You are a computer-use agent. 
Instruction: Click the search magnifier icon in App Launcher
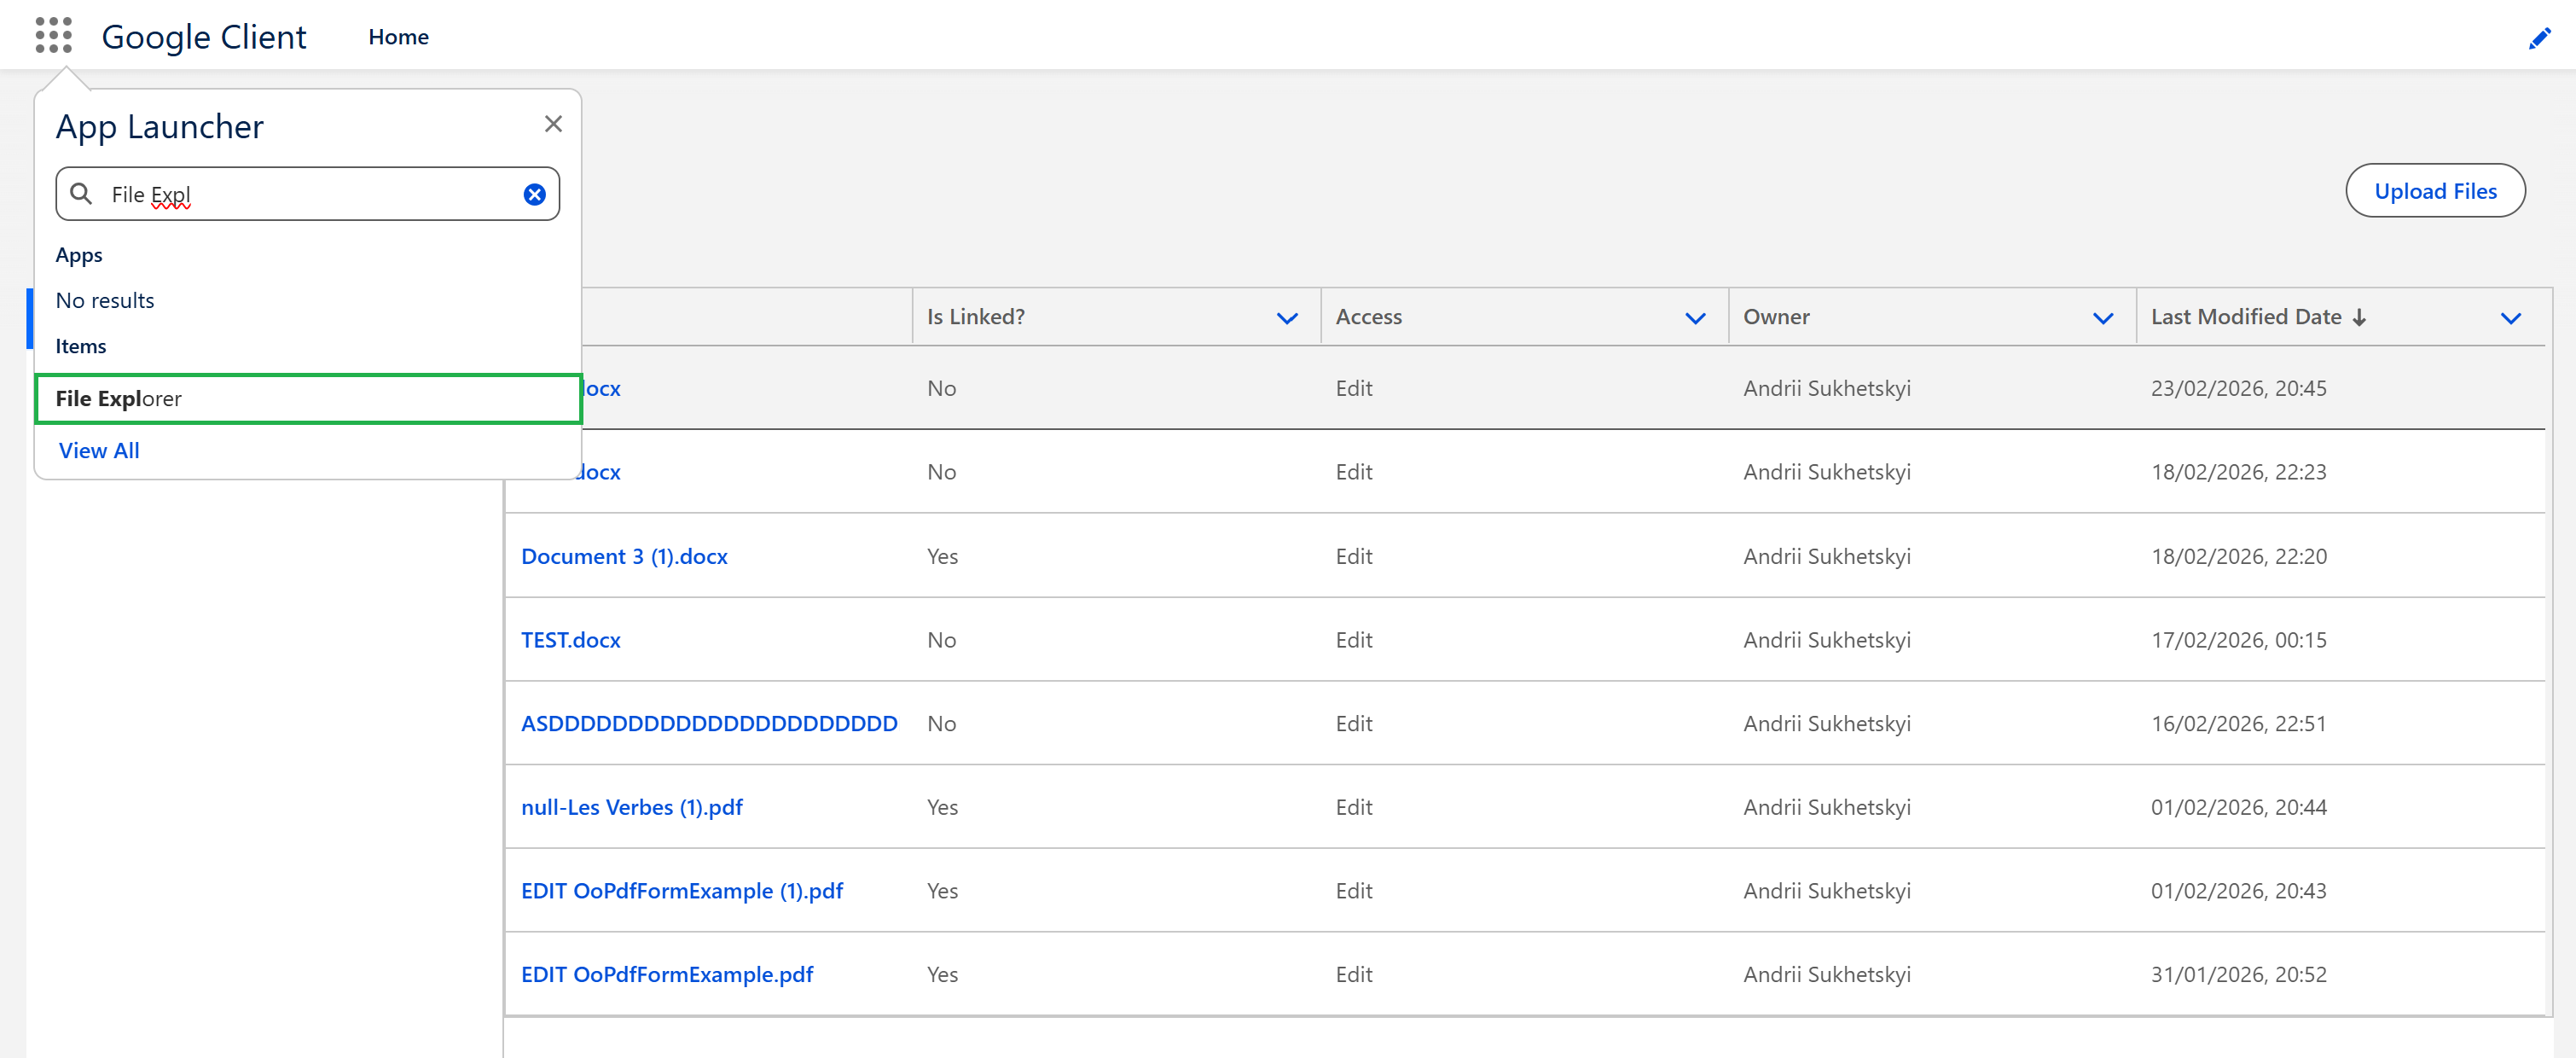(82, 194)
